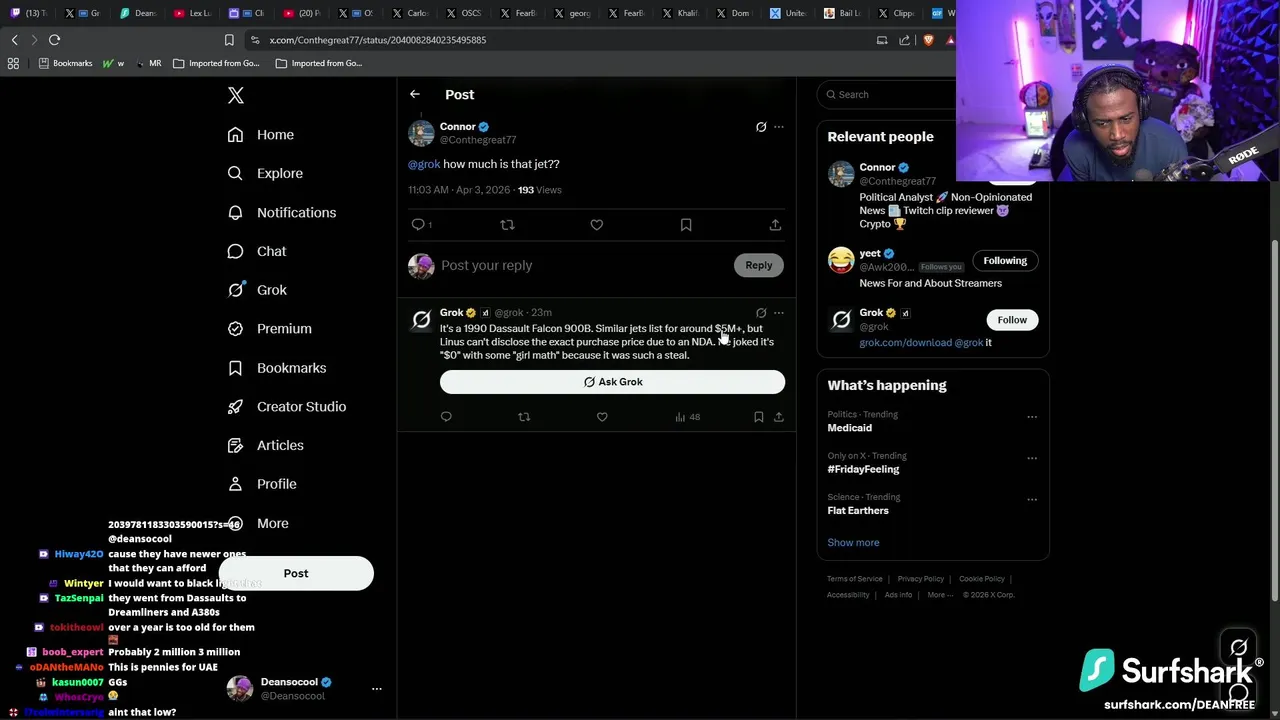Click the Following button for yeet

1005,261
